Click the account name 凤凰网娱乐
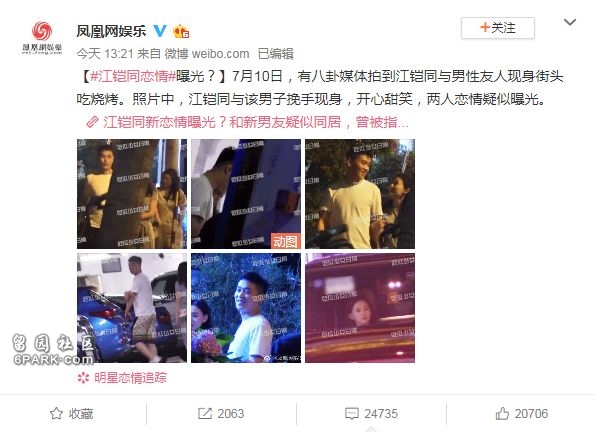 (x=111, y=31)
